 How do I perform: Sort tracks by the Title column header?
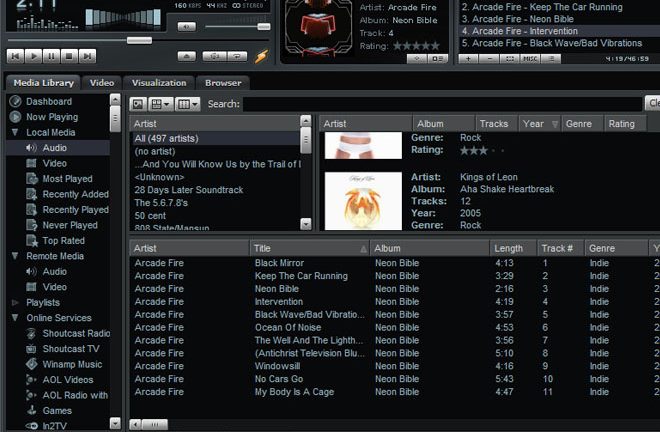click(x=309, y=248)
